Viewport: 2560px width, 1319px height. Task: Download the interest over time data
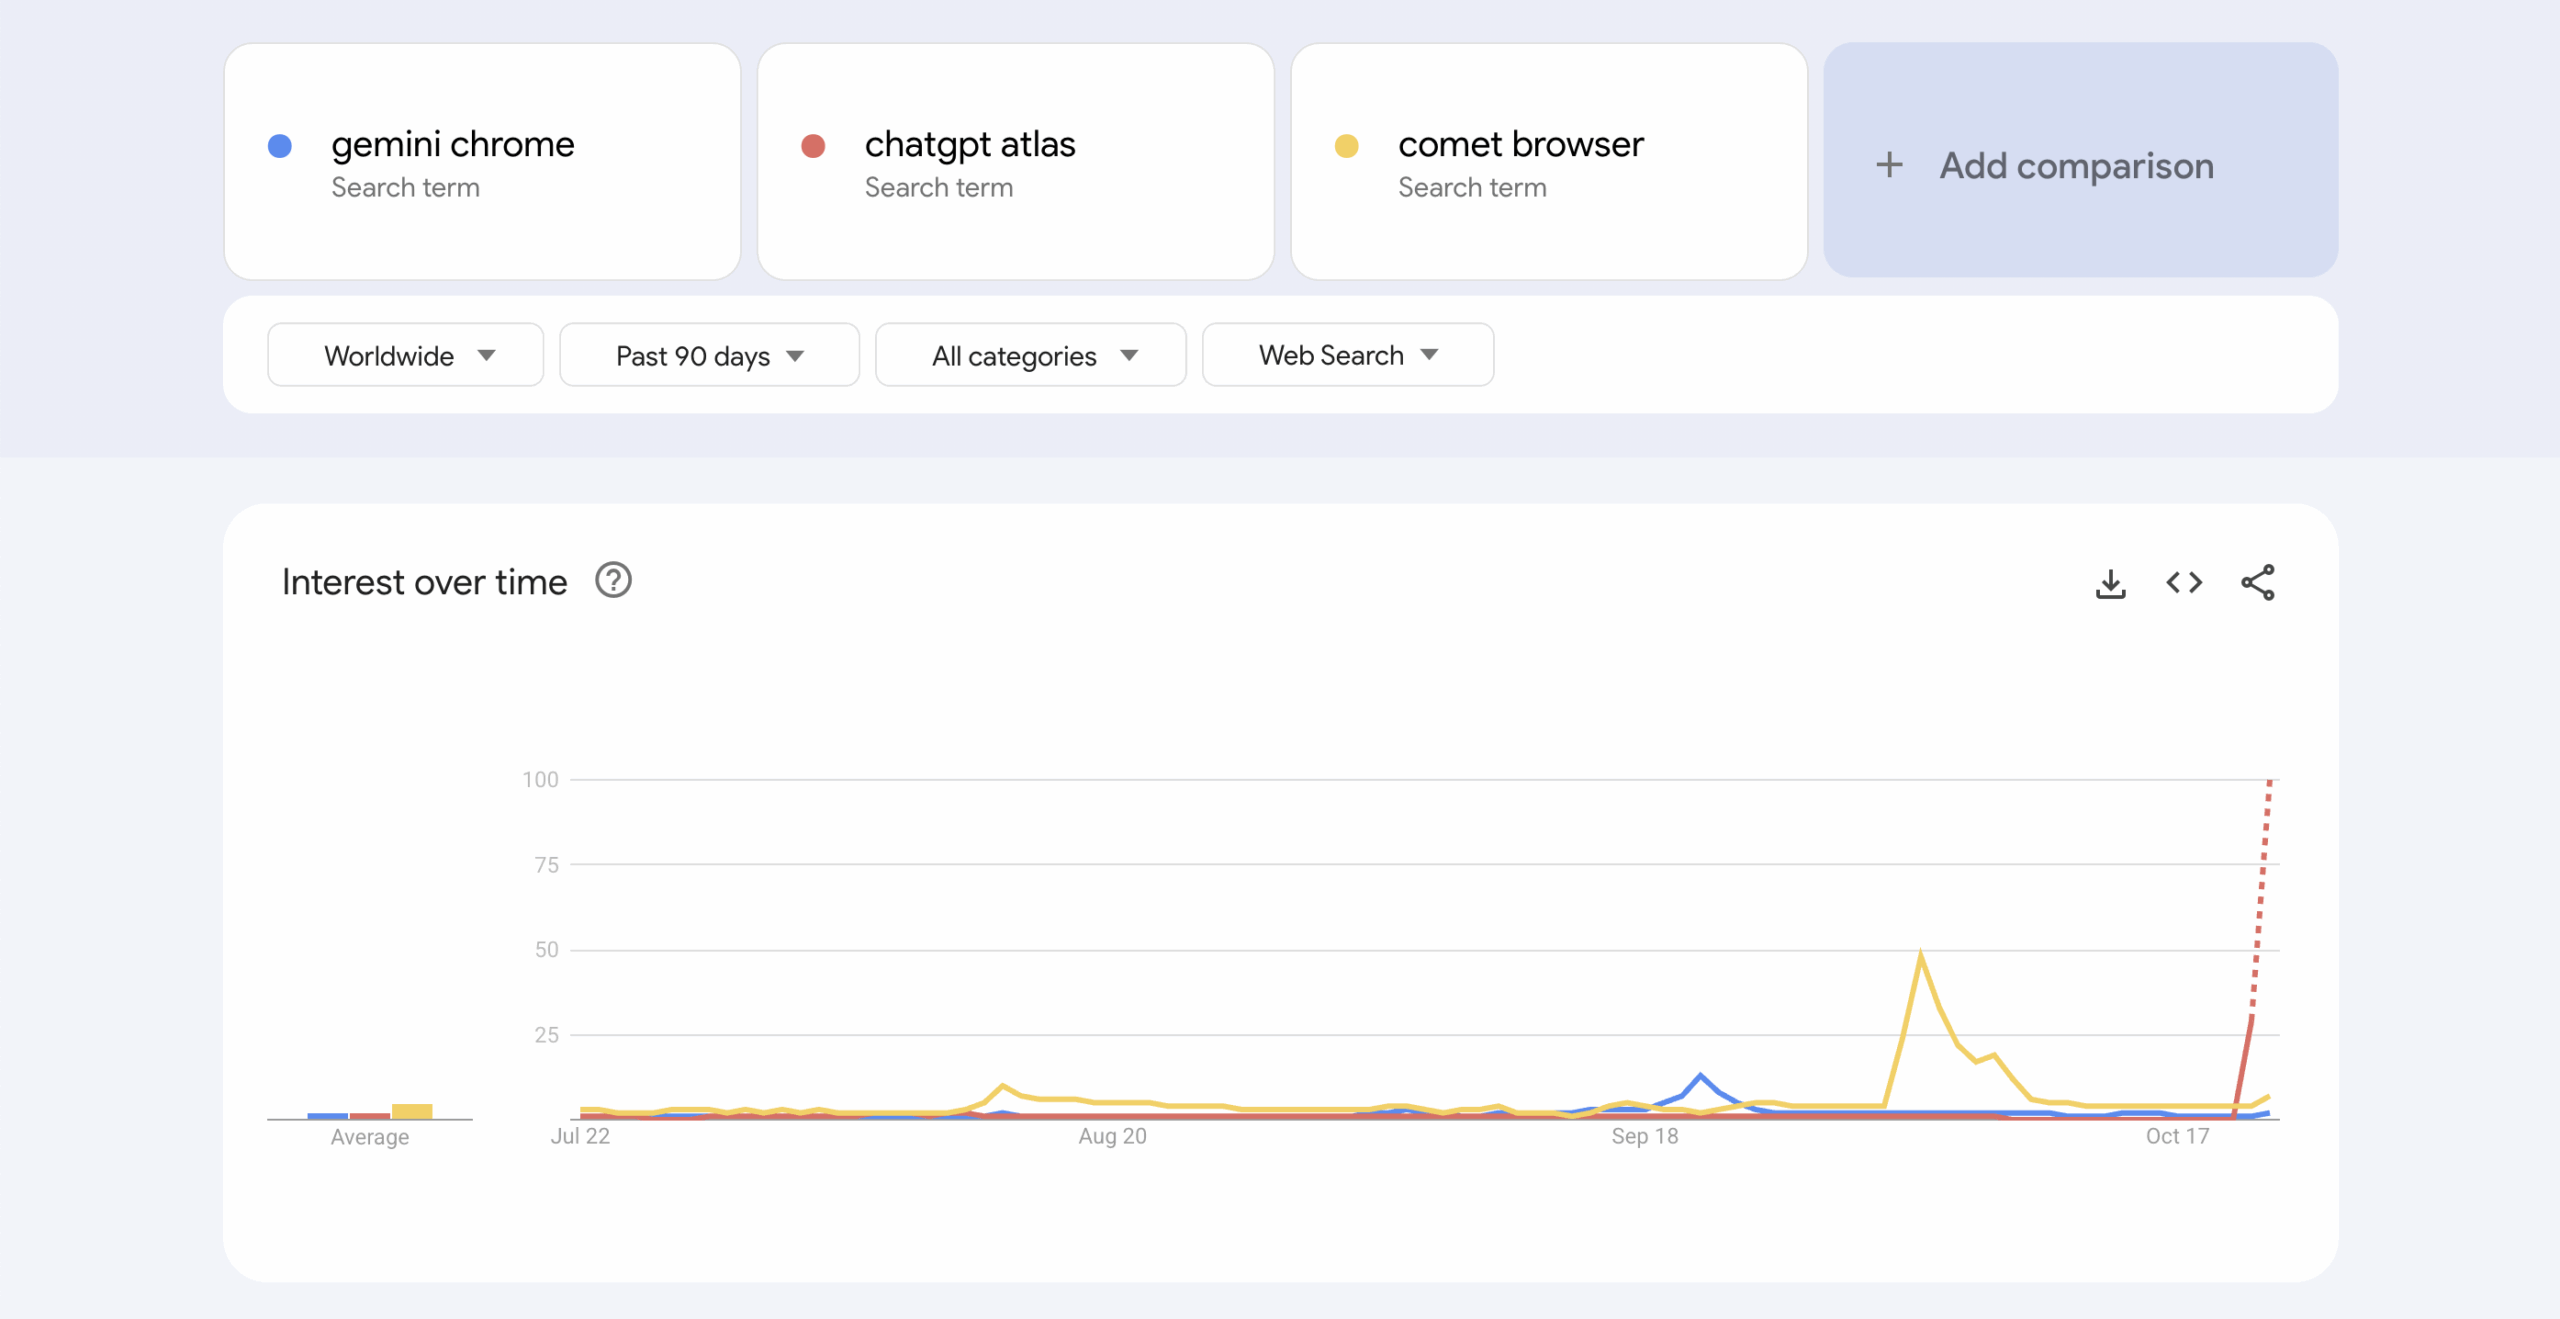(2110, 583)
